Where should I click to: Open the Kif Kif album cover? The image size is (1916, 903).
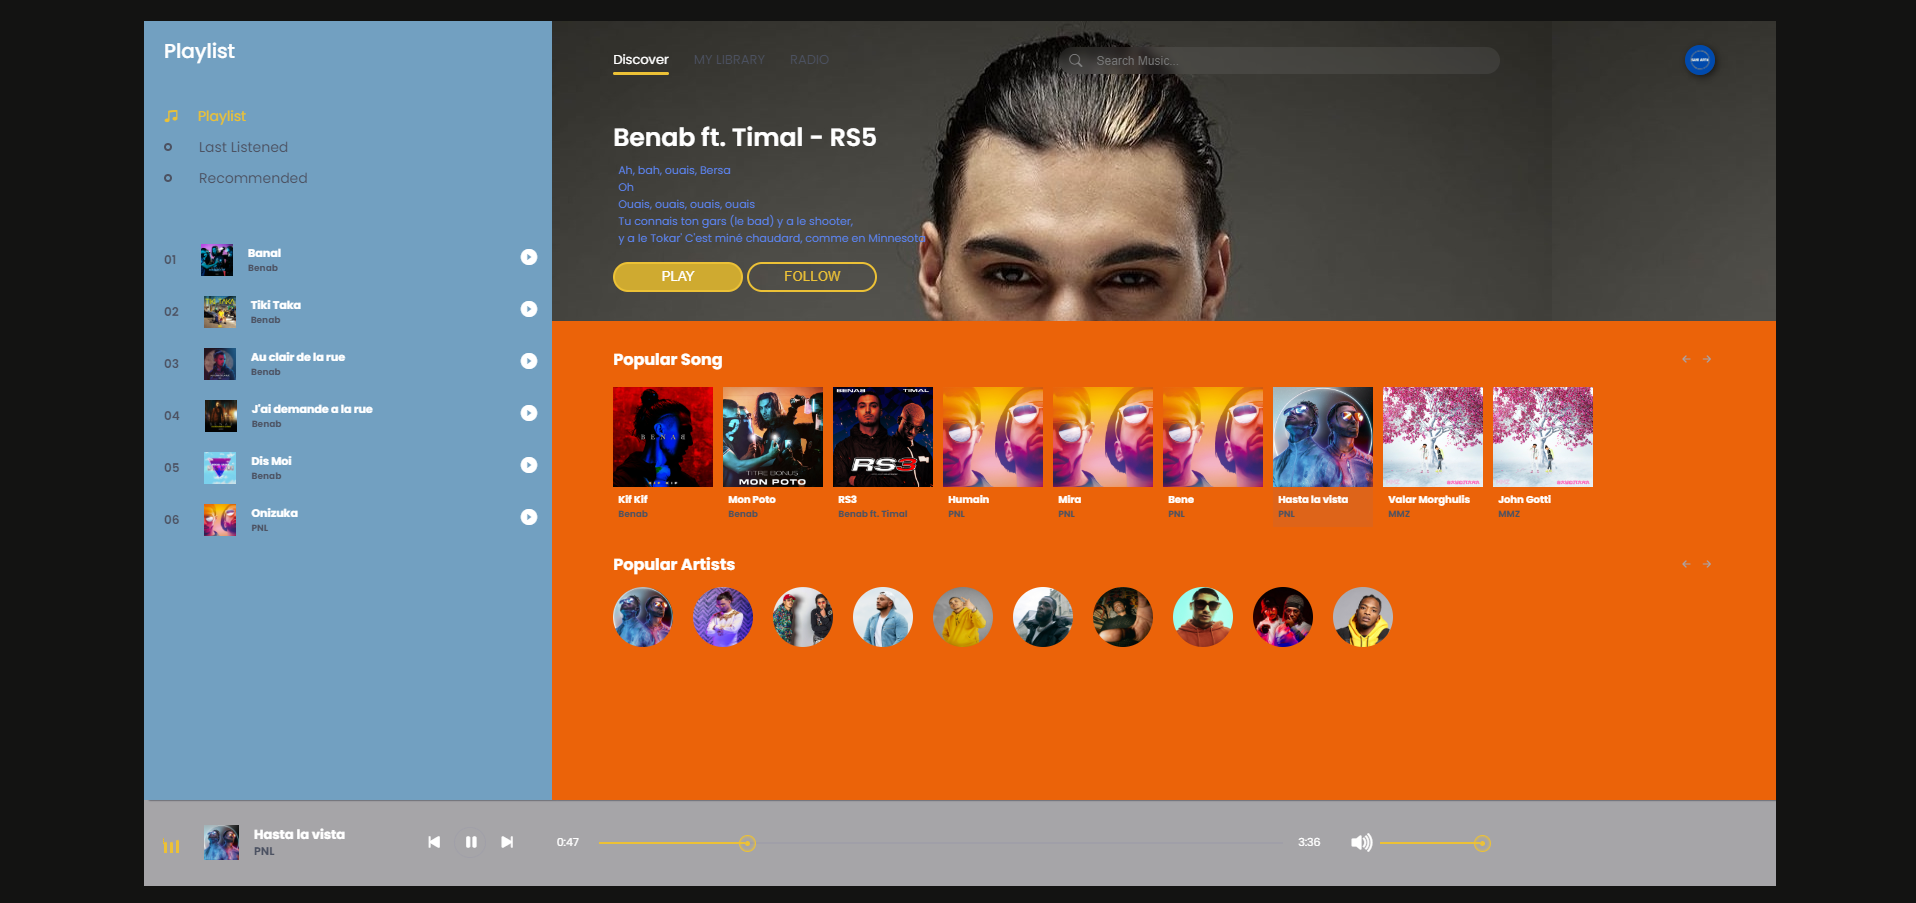coord(663,437)
